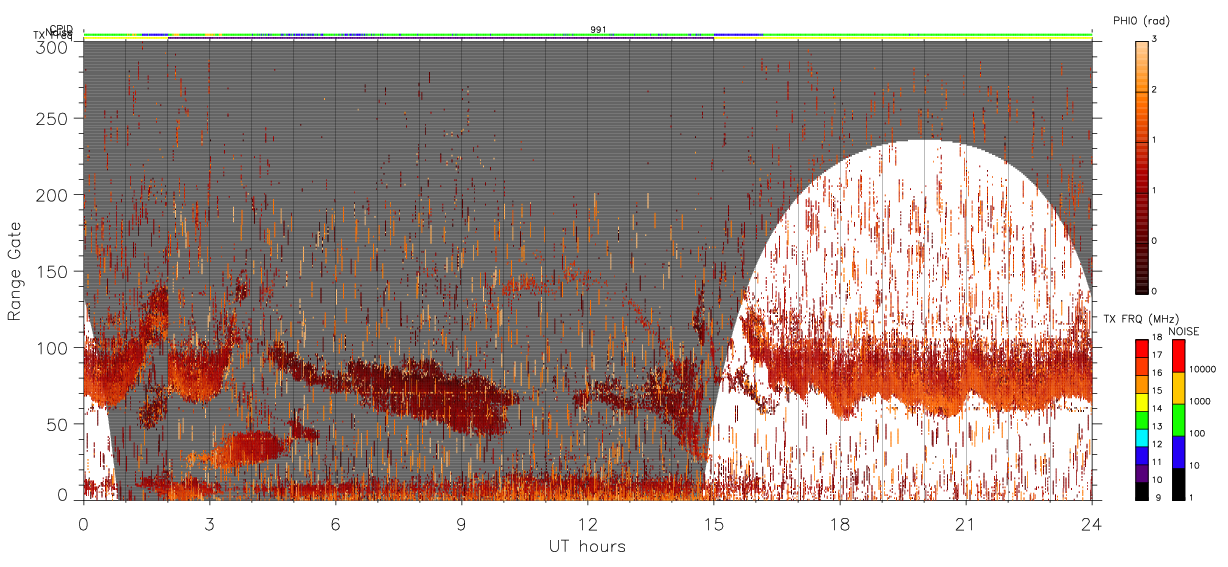
Task: Select the black 9–10 MHz TX FRQ swatch
Action: tap(1140, 490)
